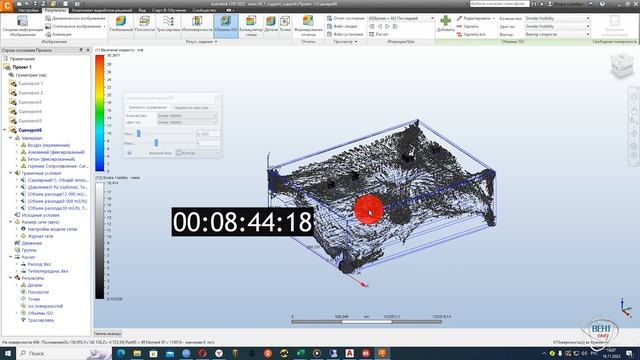Open the Отчет состояния status report
640x360 pixels.
345,18
